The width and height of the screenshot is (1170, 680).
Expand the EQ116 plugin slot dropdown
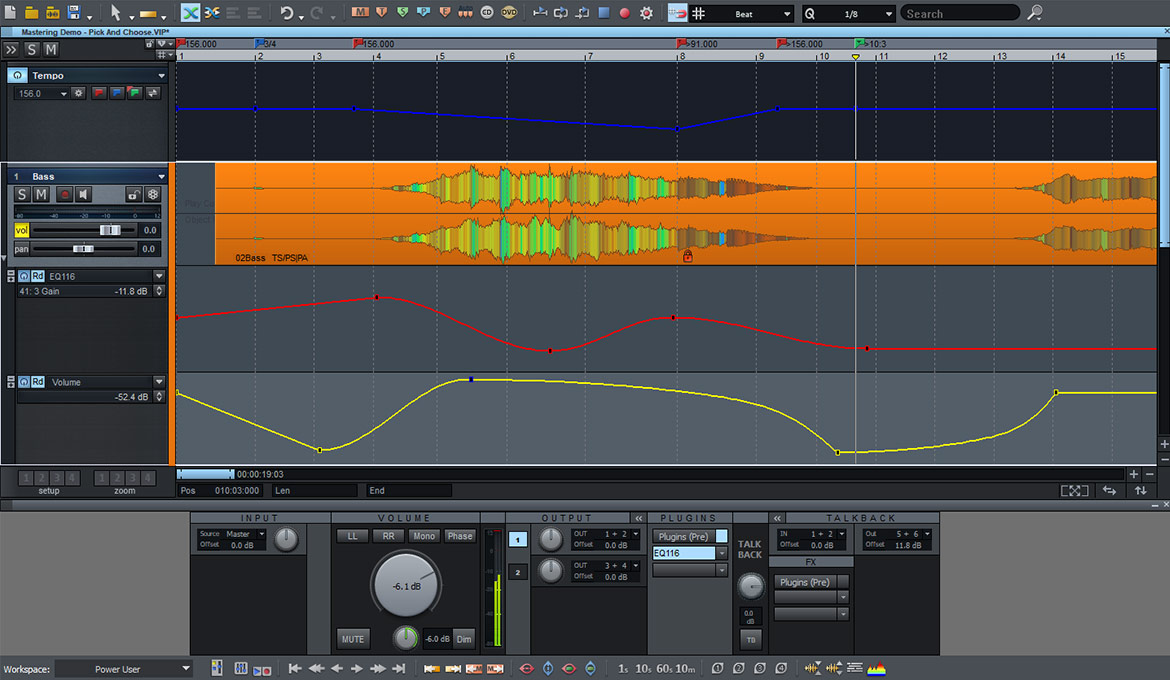(722, 553)
